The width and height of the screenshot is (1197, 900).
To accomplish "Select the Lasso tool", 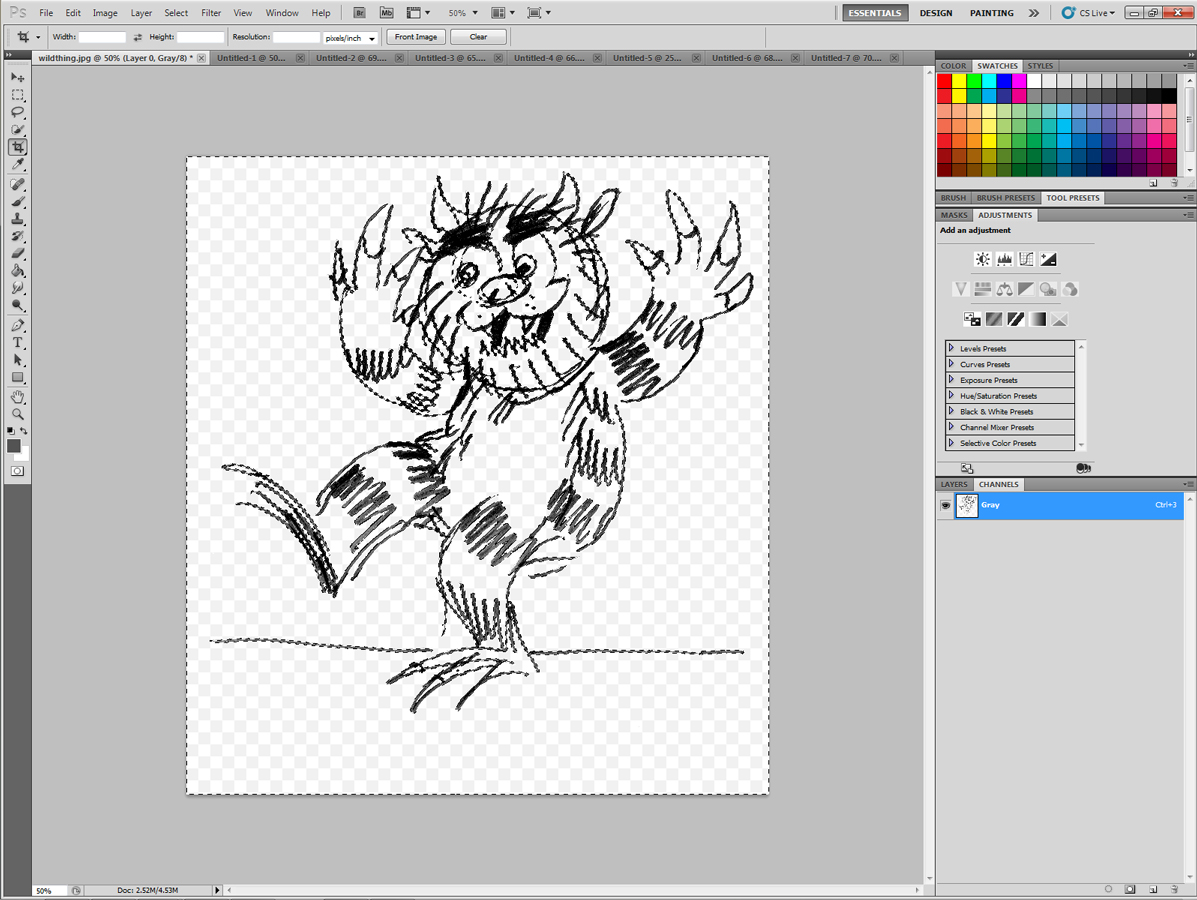I will click(18, 112).
